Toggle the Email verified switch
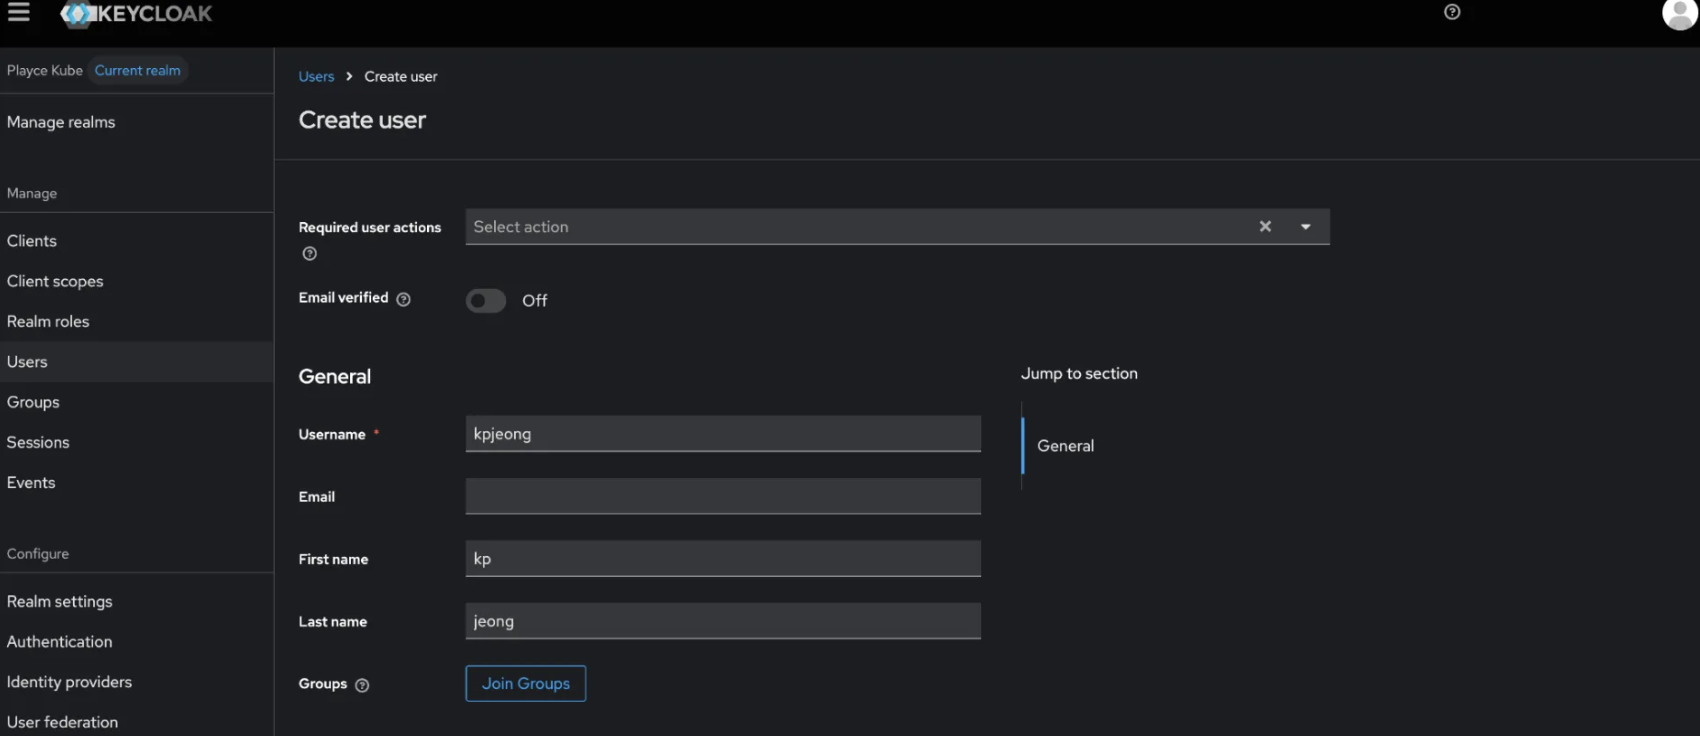 click(486, 301)
